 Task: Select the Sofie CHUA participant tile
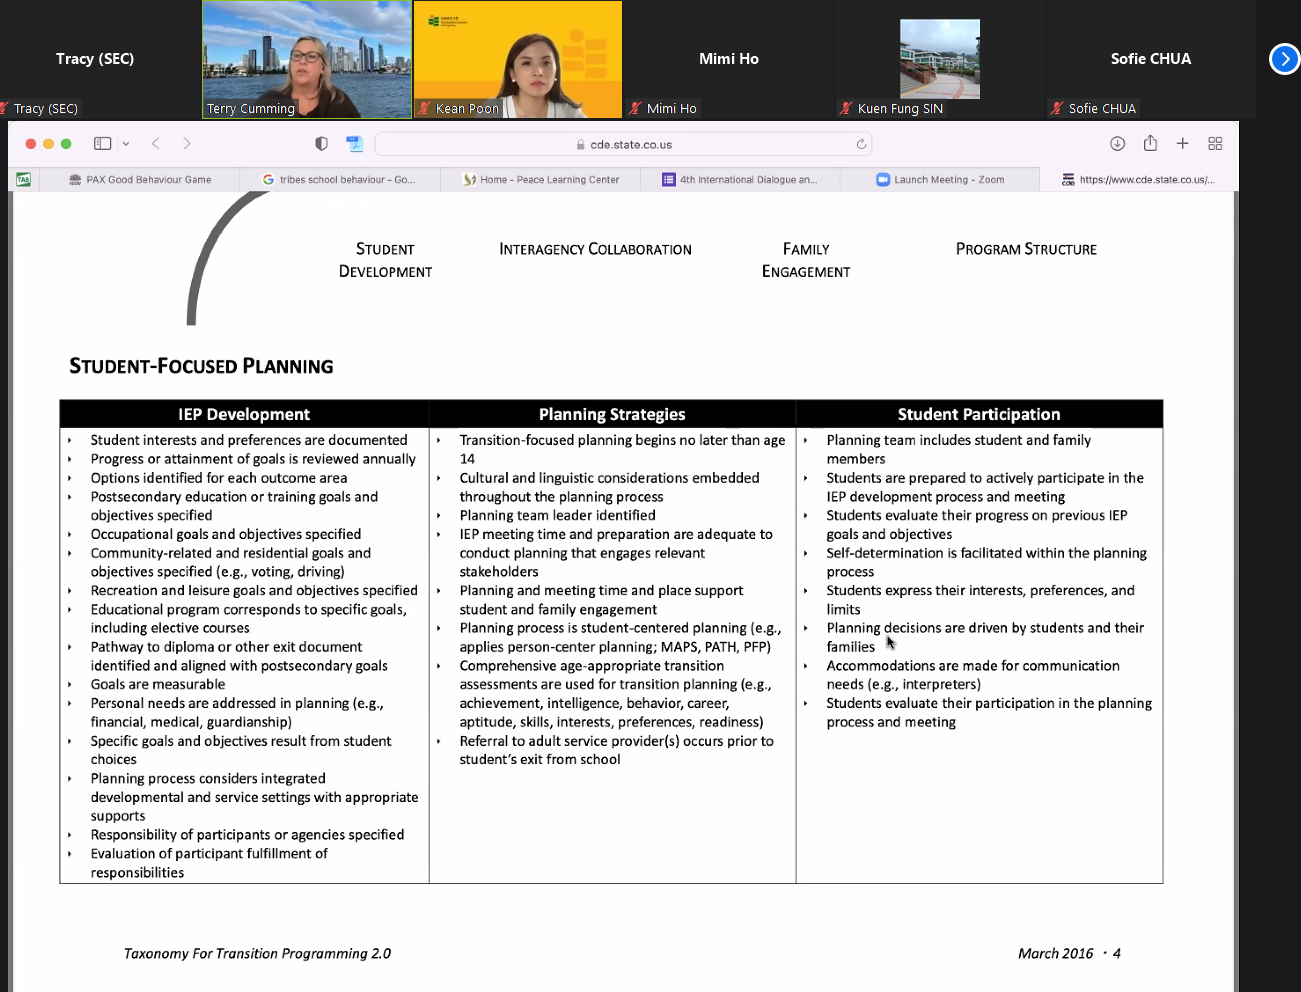coord(1150,59)
